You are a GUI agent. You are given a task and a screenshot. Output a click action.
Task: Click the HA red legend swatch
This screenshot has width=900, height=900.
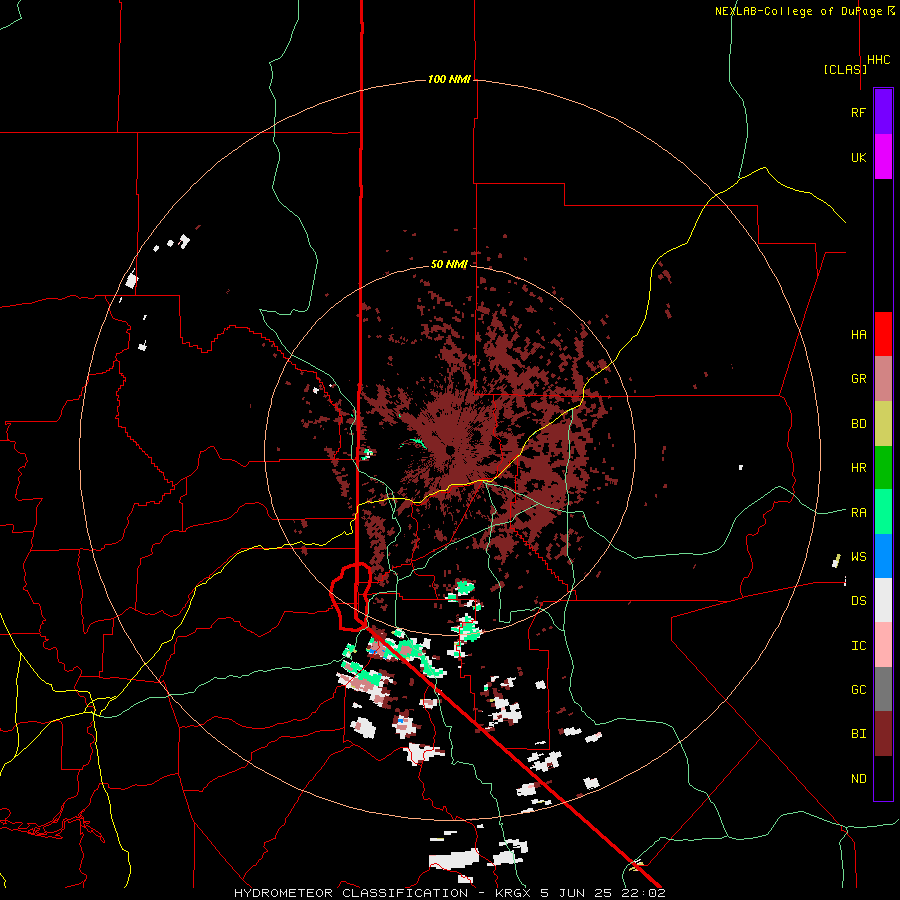(883, 334)
